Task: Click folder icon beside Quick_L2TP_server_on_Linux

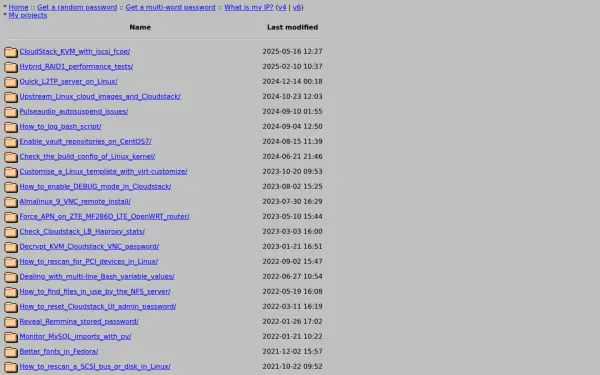Action: [11, 82]
